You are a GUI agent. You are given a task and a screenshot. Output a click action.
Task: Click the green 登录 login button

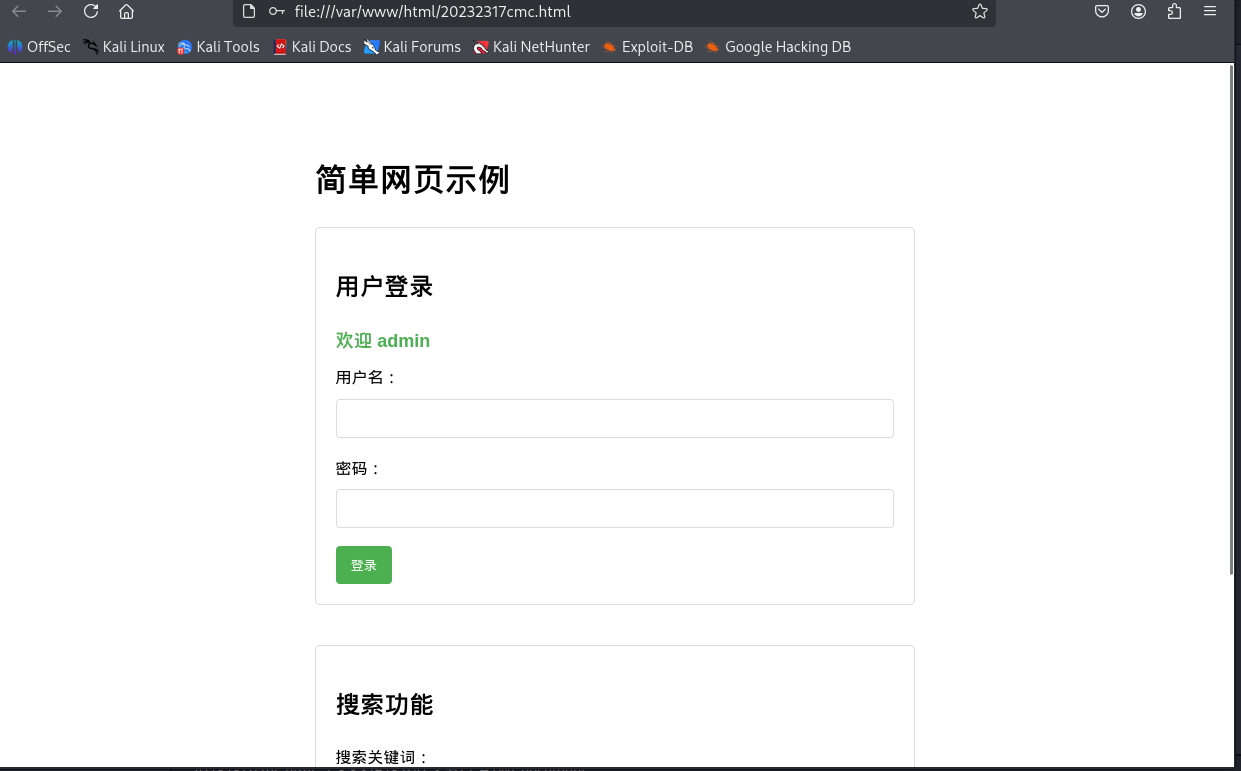(x=364, y=565)
